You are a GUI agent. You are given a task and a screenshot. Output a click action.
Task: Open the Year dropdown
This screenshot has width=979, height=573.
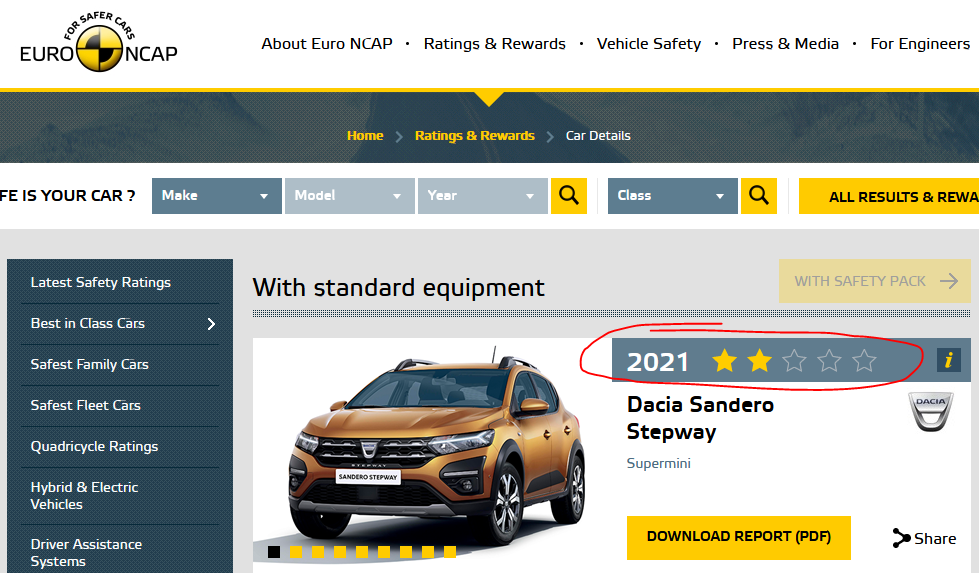point(483,196)
